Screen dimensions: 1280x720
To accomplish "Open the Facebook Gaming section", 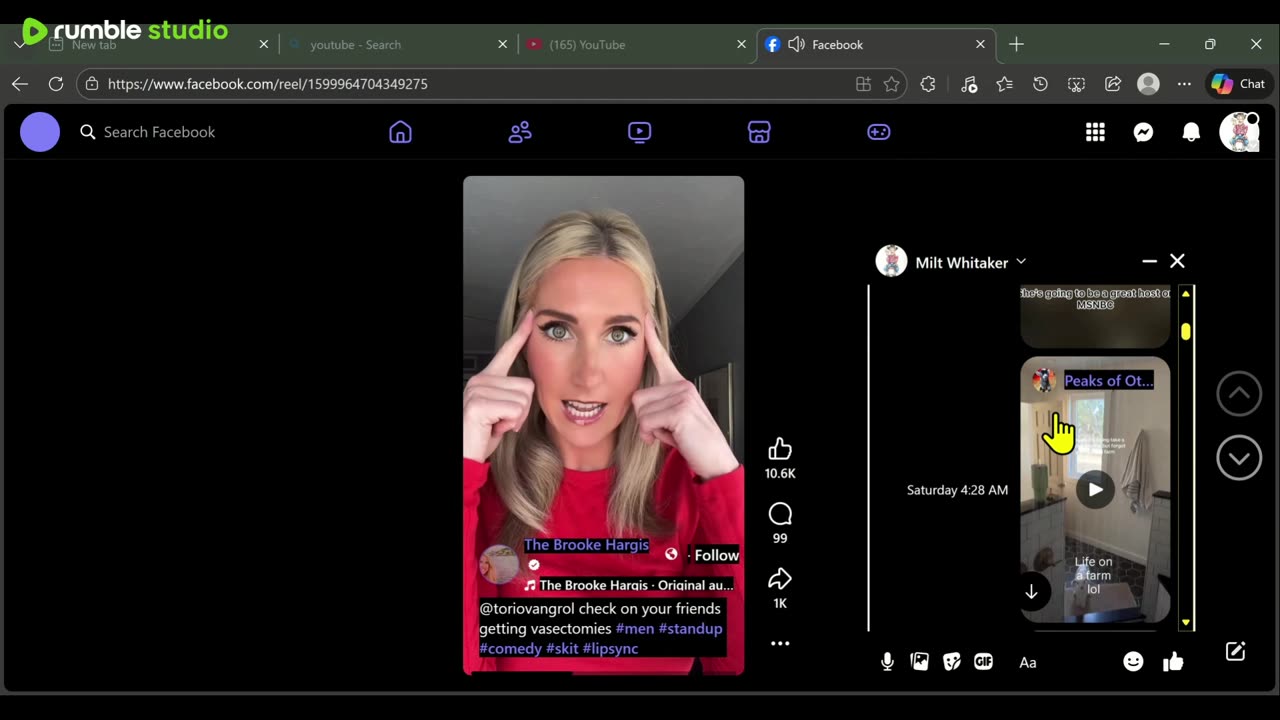I will click(x=879, y=132).
